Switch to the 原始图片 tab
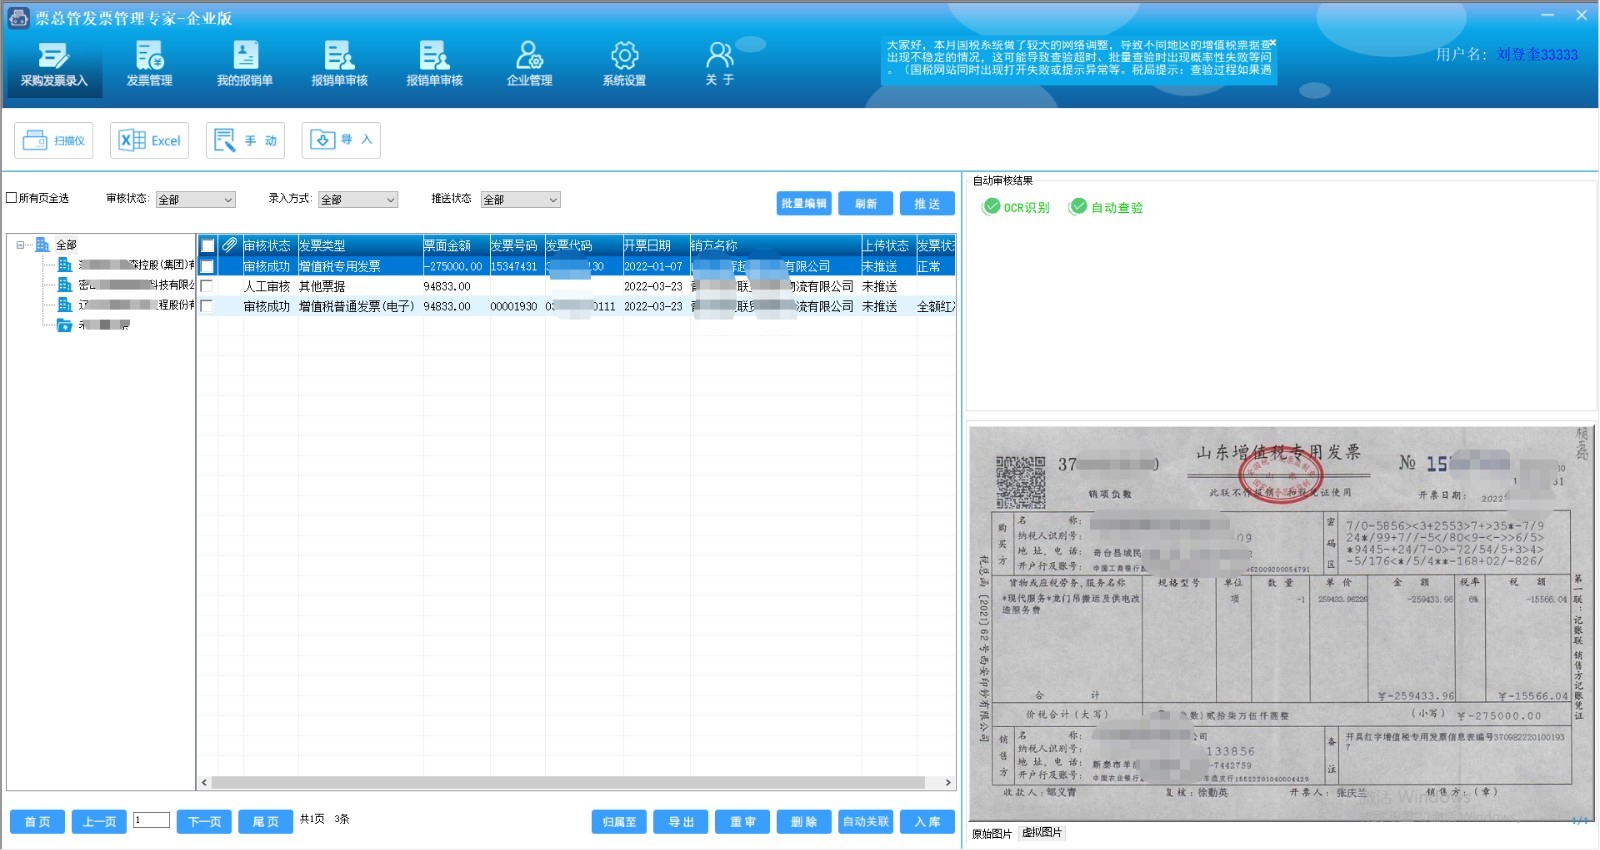This screenshot has width=1600, height=850. pos(992,833)
